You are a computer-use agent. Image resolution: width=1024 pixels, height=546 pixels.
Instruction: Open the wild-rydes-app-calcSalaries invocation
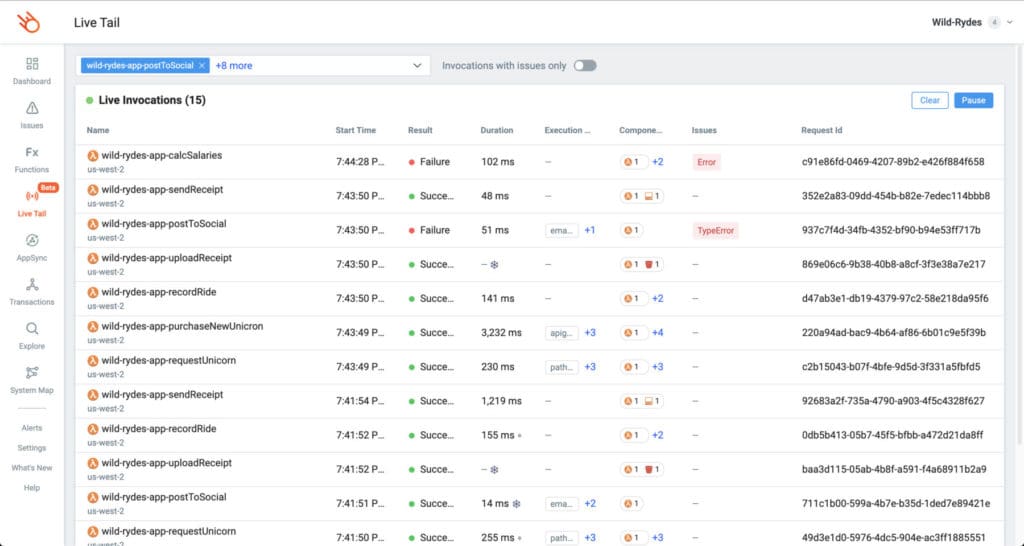pyautogui.click(x=161, y=156)
